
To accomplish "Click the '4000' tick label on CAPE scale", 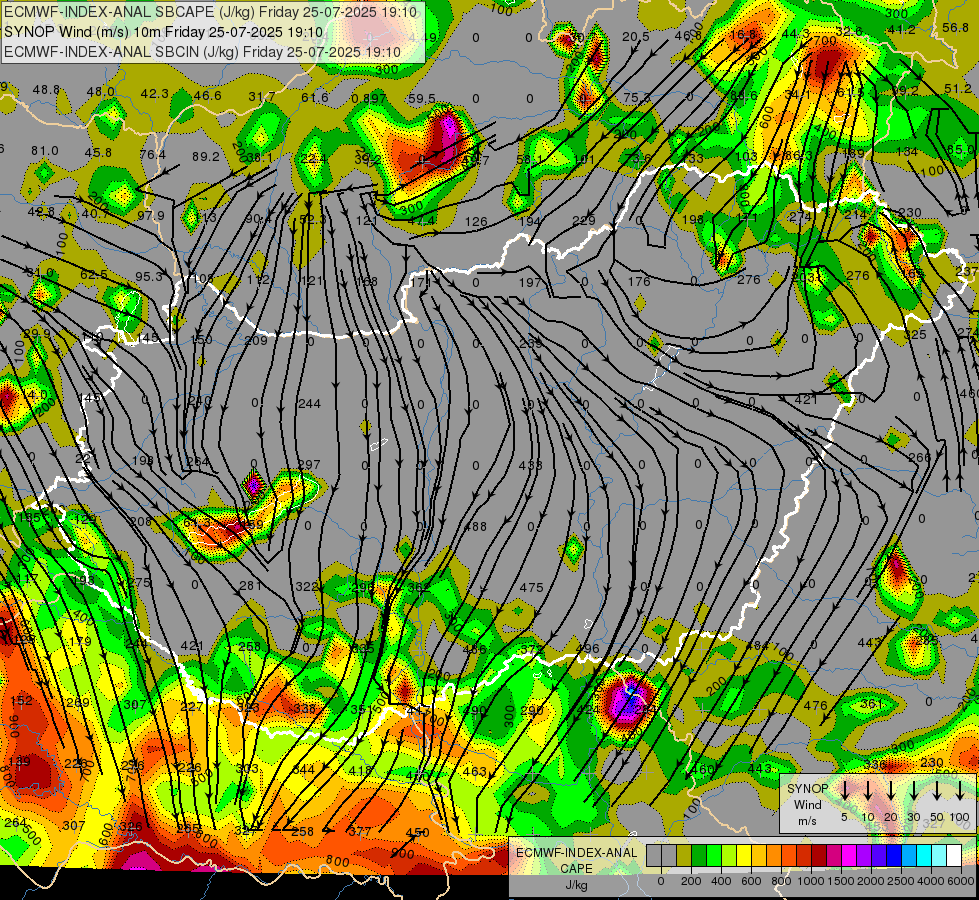I will click(930, 881).
